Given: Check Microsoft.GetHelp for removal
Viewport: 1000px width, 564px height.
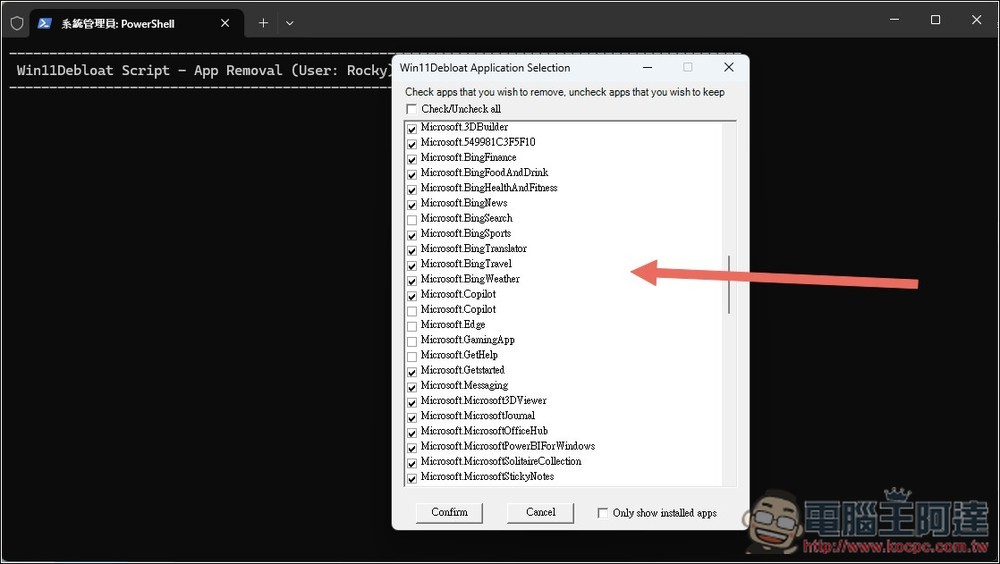Looking at the screenshot, I should point(412,357).
